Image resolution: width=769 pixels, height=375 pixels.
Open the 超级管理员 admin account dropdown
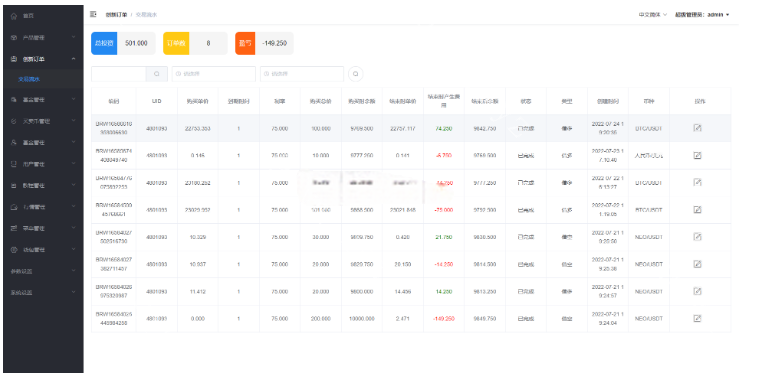[x=702, y=15]
